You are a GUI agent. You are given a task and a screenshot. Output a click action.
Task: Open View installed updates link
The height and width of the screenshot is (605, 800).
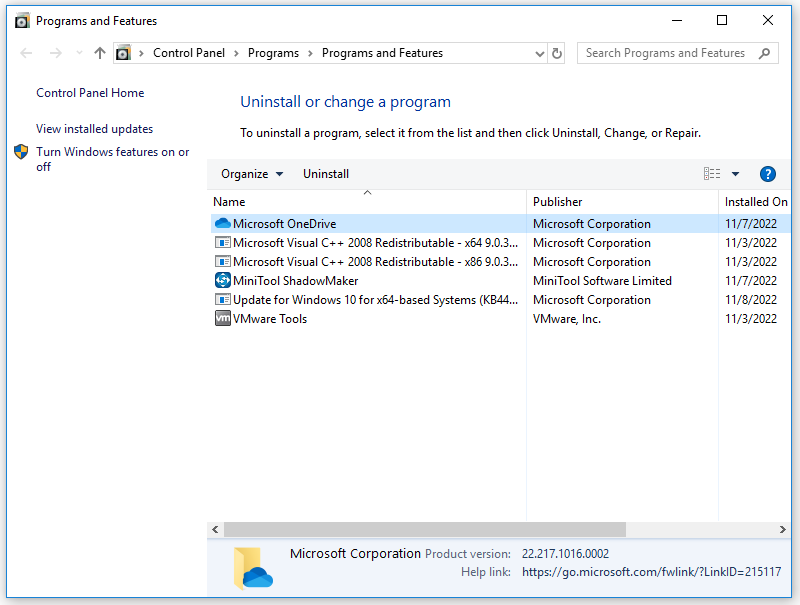(94, 129)
